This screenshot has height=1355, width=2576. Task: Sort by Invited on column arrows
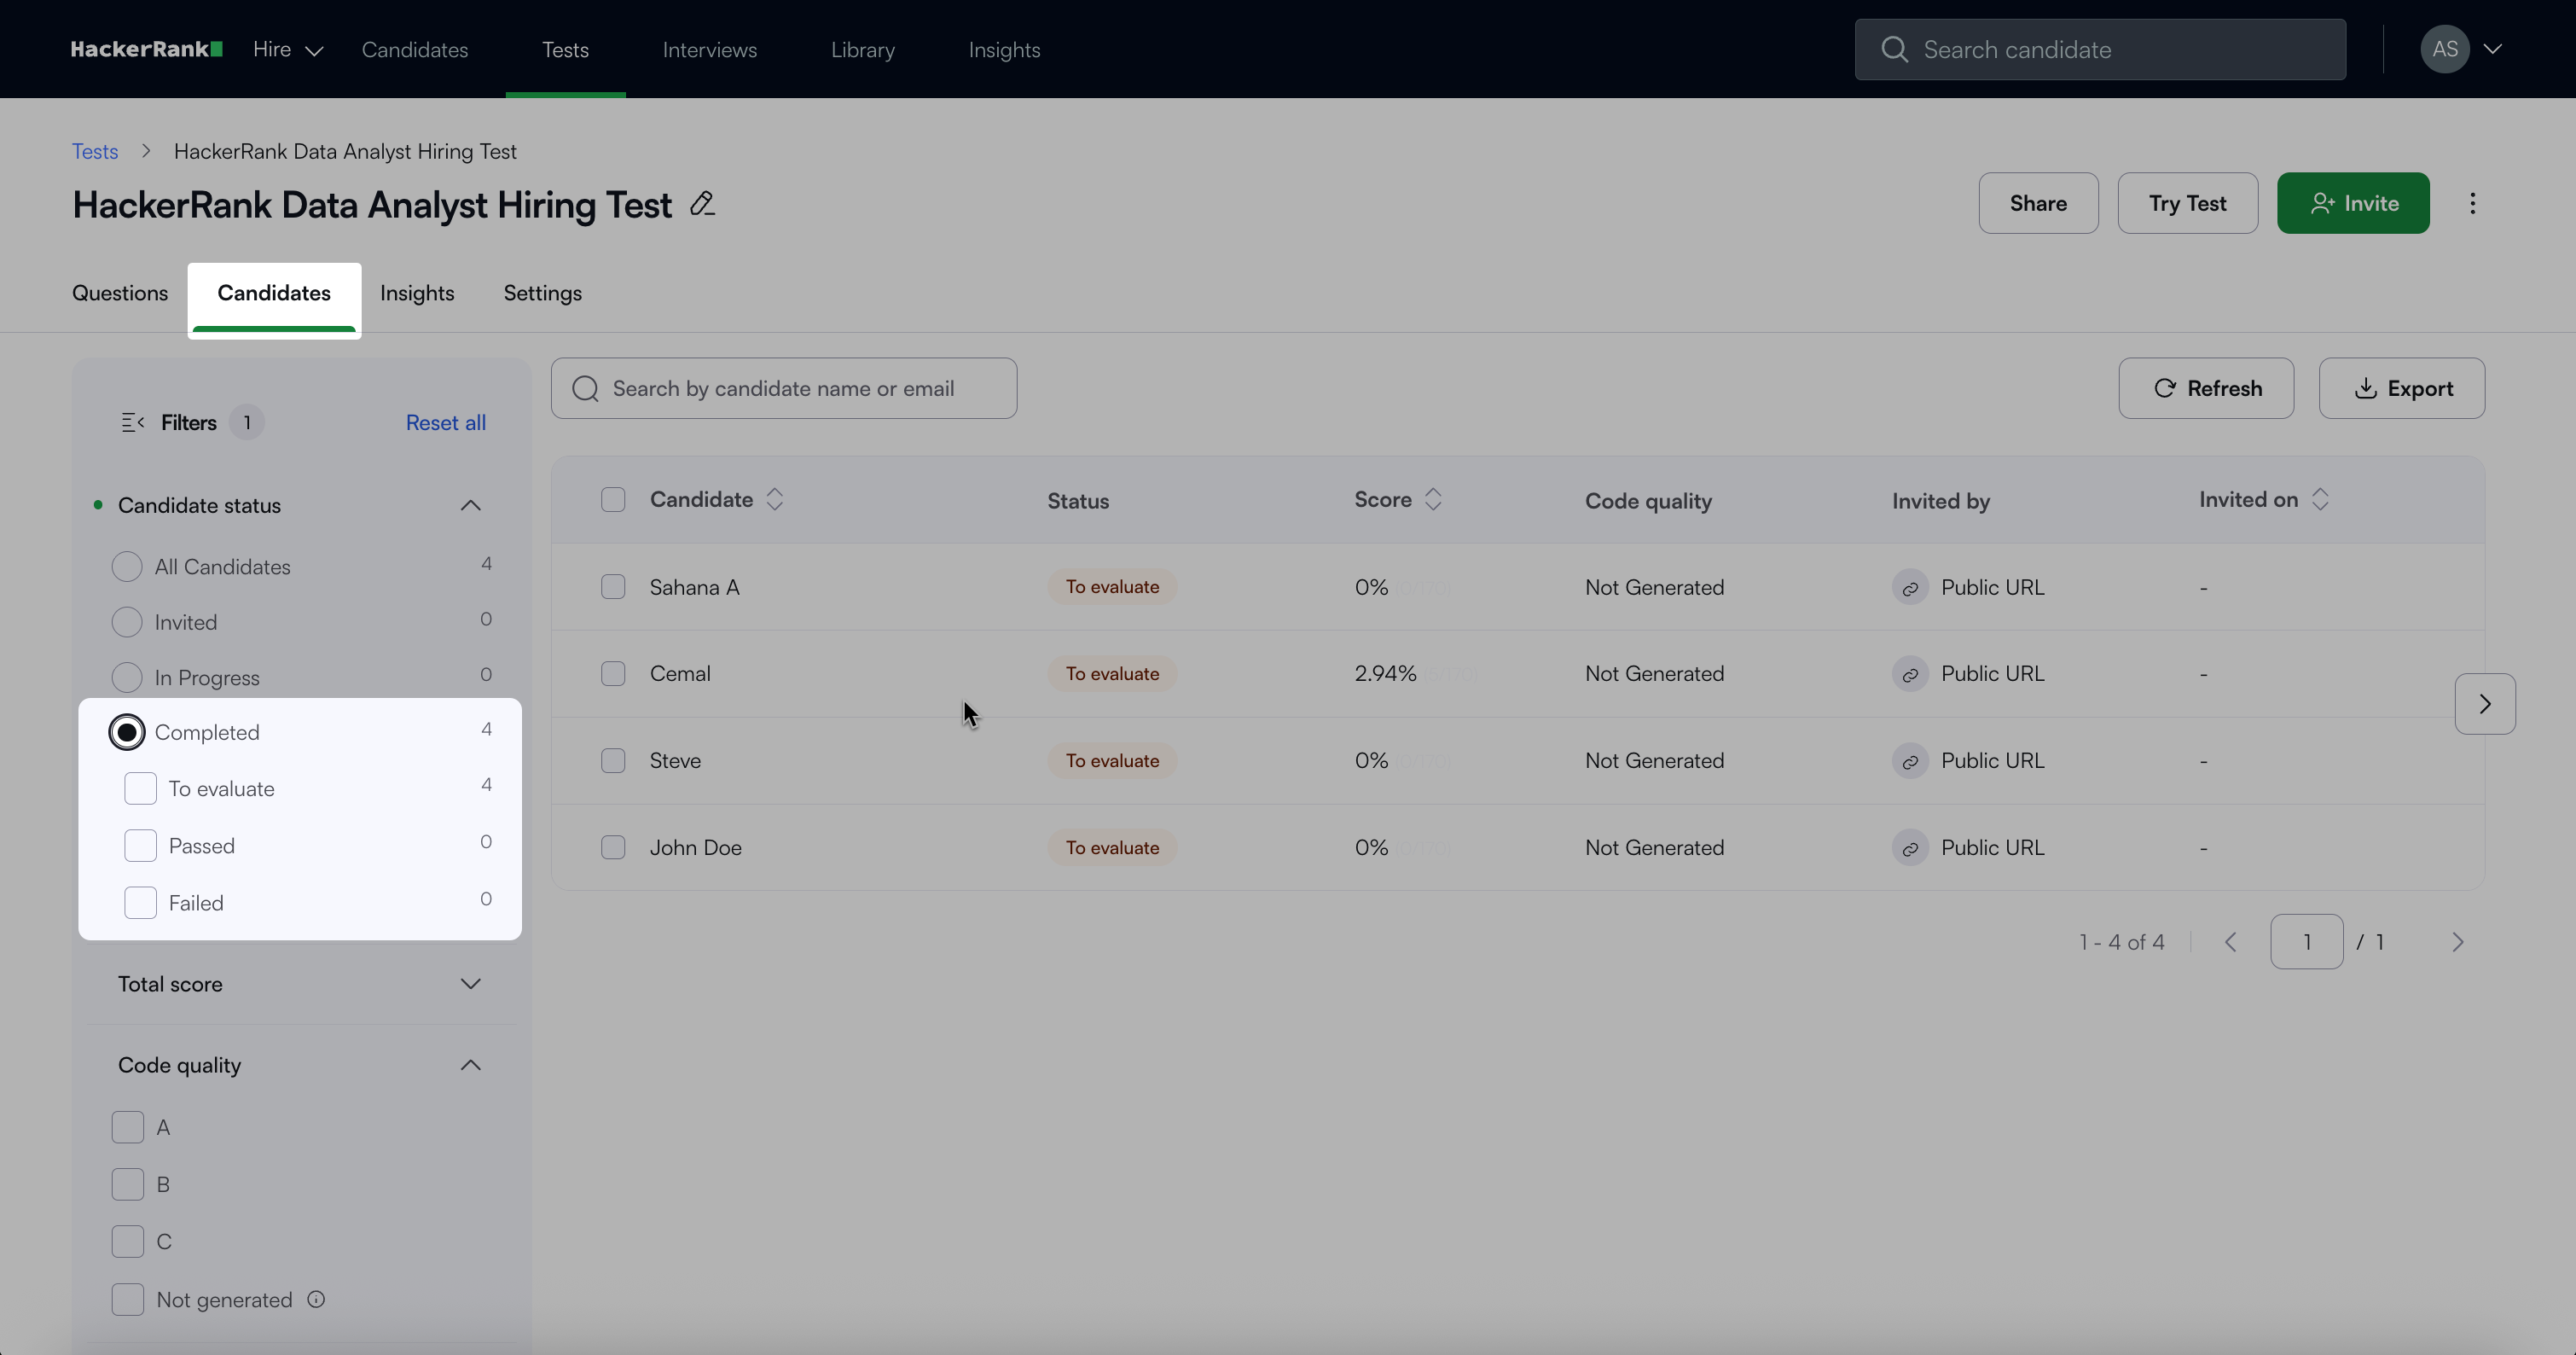click(2320, 500)
